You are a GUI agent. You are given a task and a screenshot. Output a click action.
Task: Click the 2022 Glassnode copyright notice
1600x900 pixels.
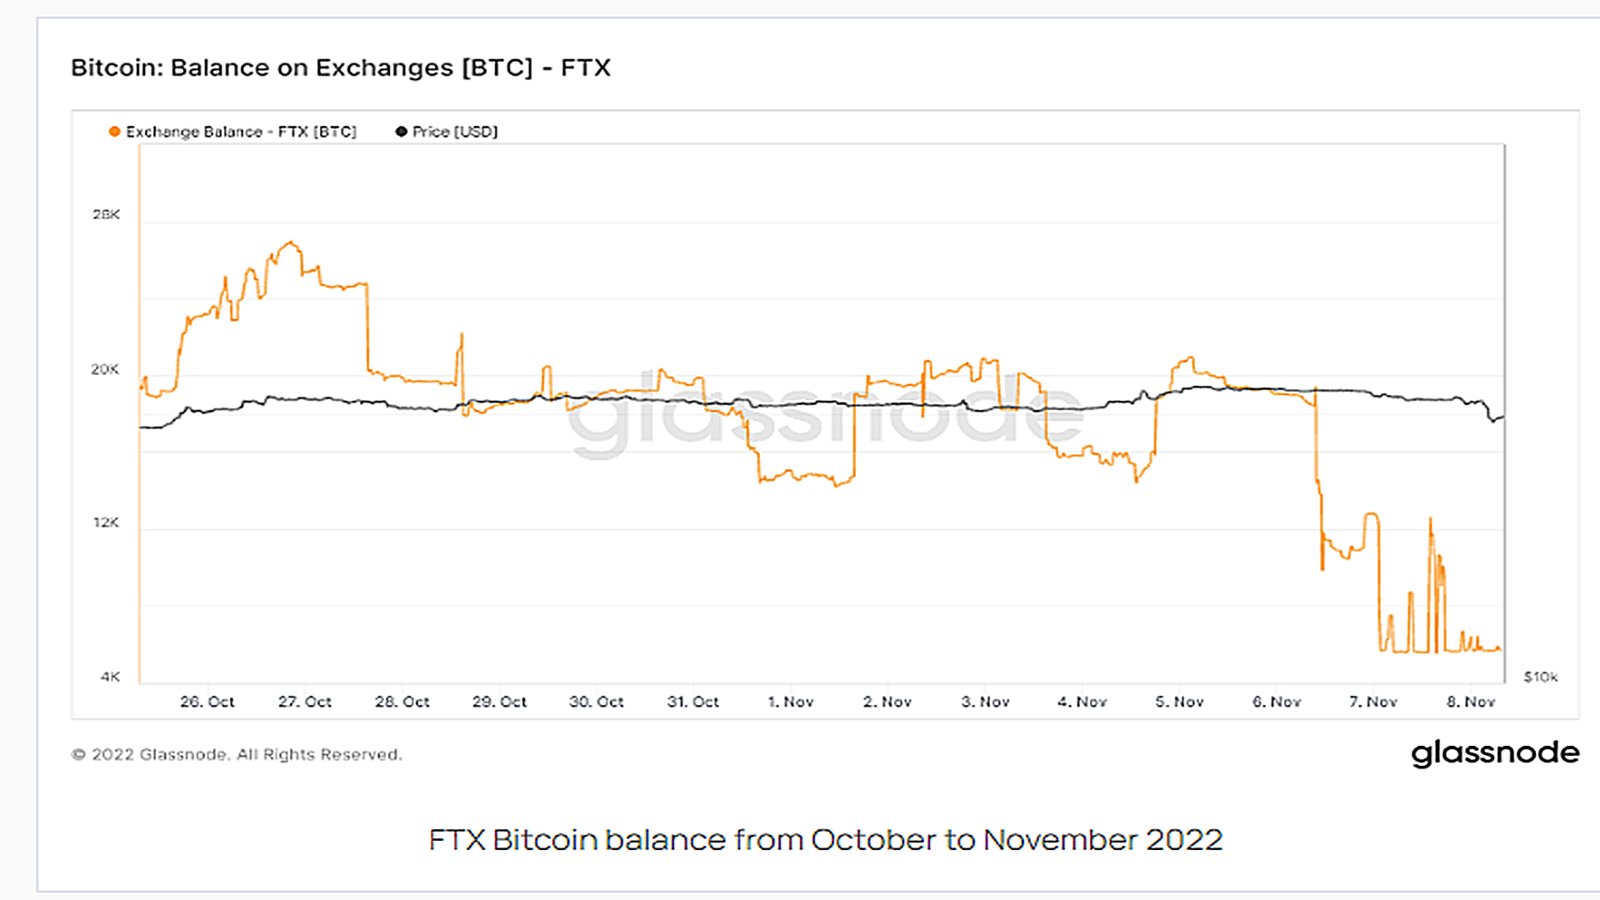(x=237, y=755)
